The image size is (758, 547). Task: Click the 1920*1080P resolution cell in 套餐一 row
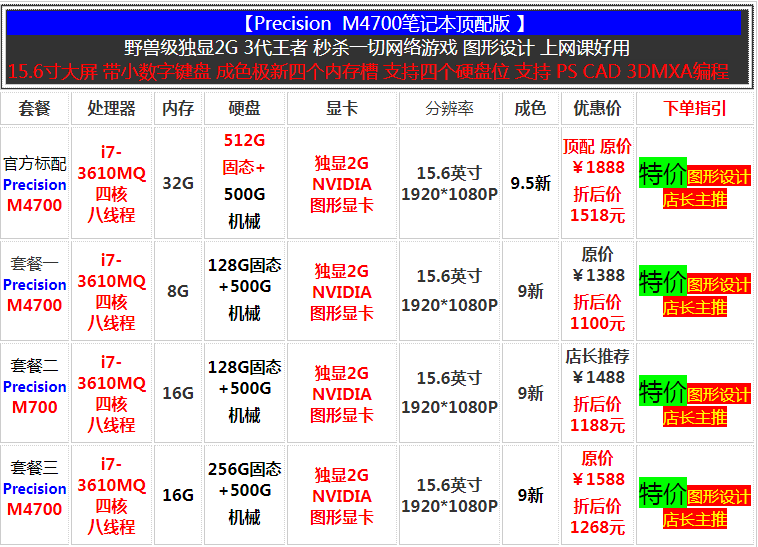450,291
